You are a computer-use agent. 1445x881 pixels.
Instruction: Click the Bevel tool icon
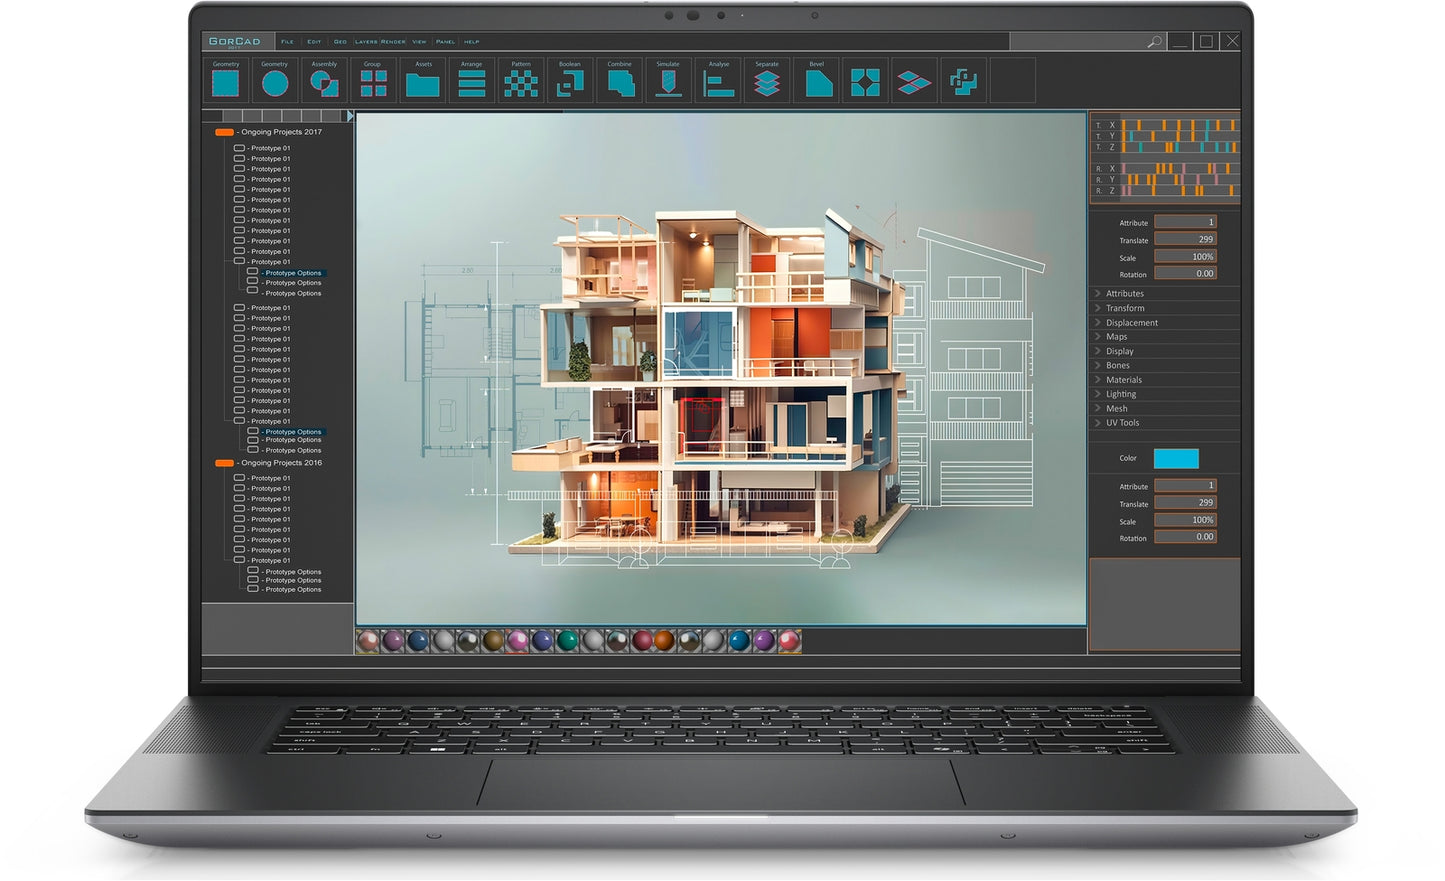818,83
